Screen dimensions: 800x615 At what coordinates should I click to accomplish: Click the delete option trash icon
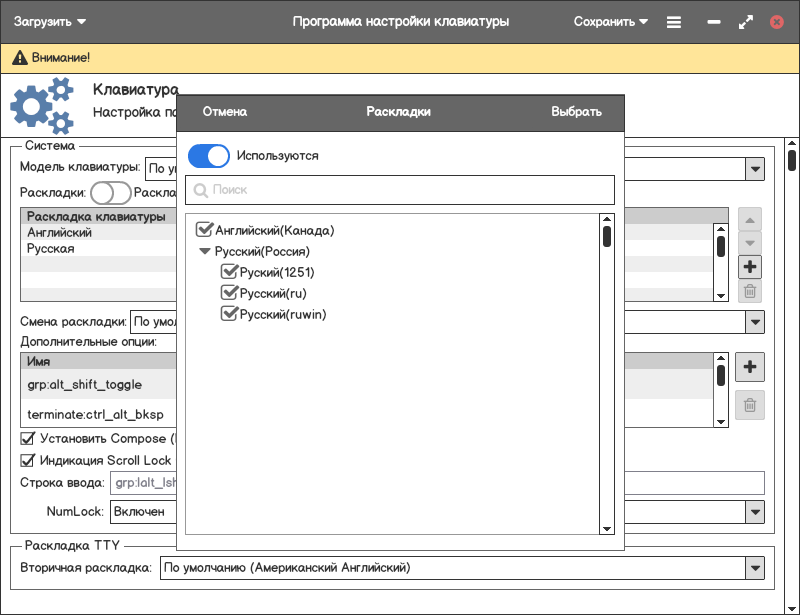[750, 404]
